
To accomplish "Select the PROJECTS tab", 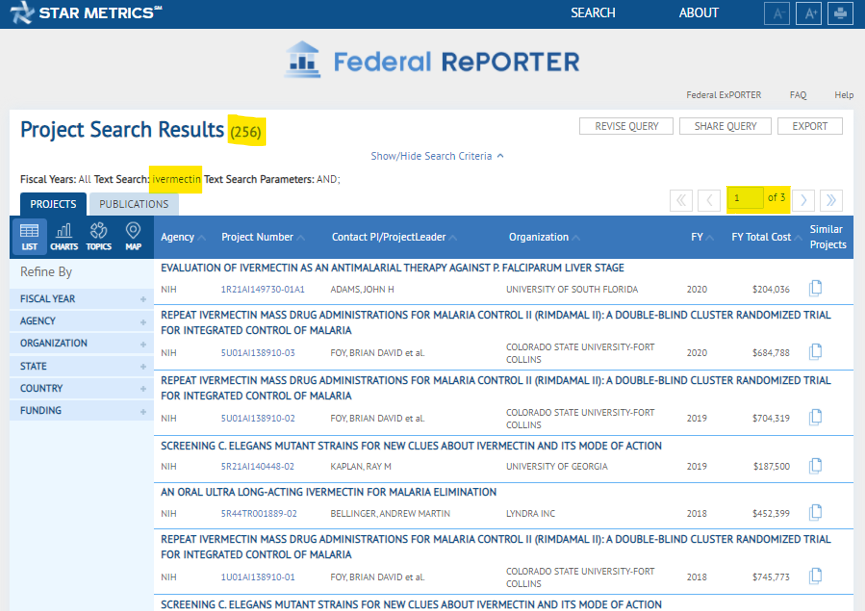I will [53, 204].
